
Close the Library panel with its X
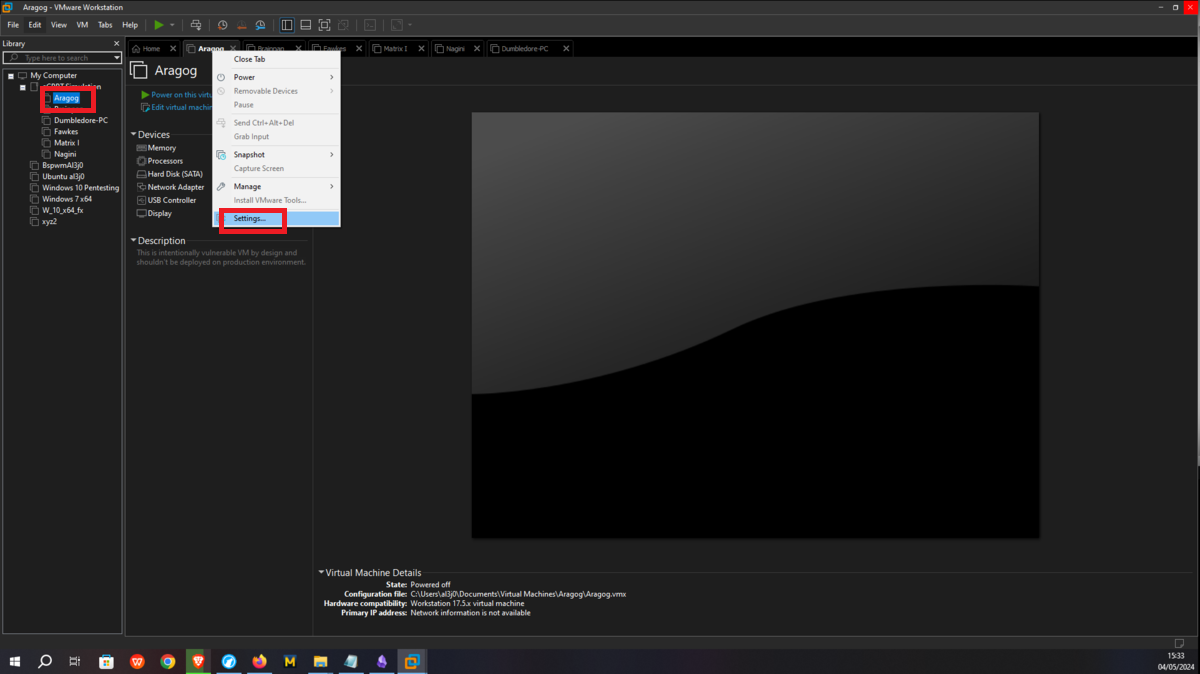tap(116, 44)
